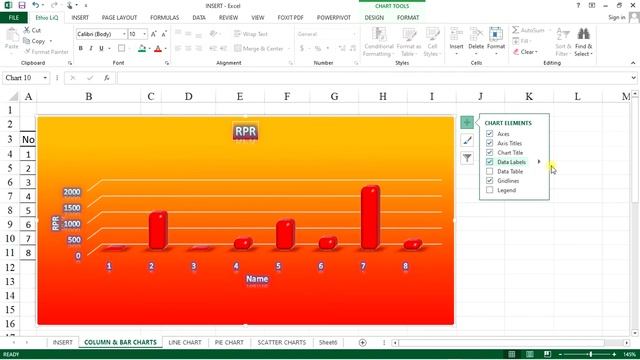Image resolution: width=640 pixels, height=360 pixels.
Task: Open the FORMULAS ribbon tab
Action: [164, 18]
